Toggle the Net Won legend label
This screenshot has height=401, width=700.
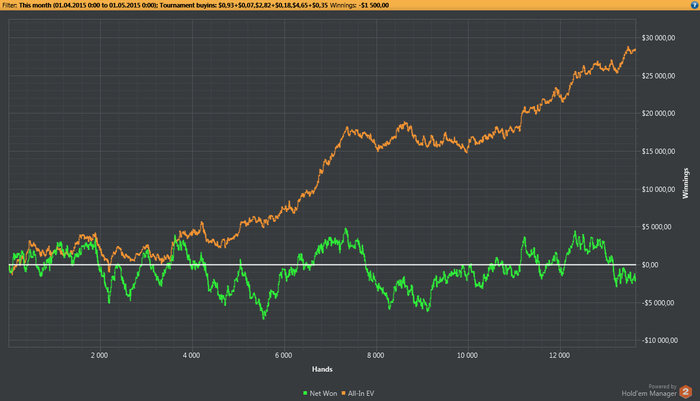pos(323,393)
